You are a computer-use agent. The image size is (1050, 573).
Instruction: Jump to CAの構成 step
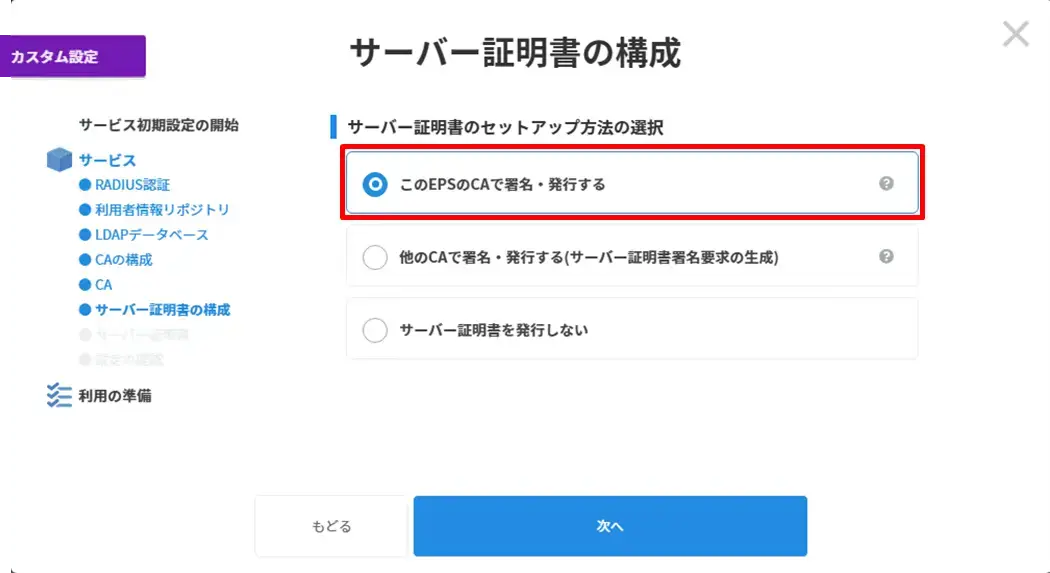tap(123, 260)
